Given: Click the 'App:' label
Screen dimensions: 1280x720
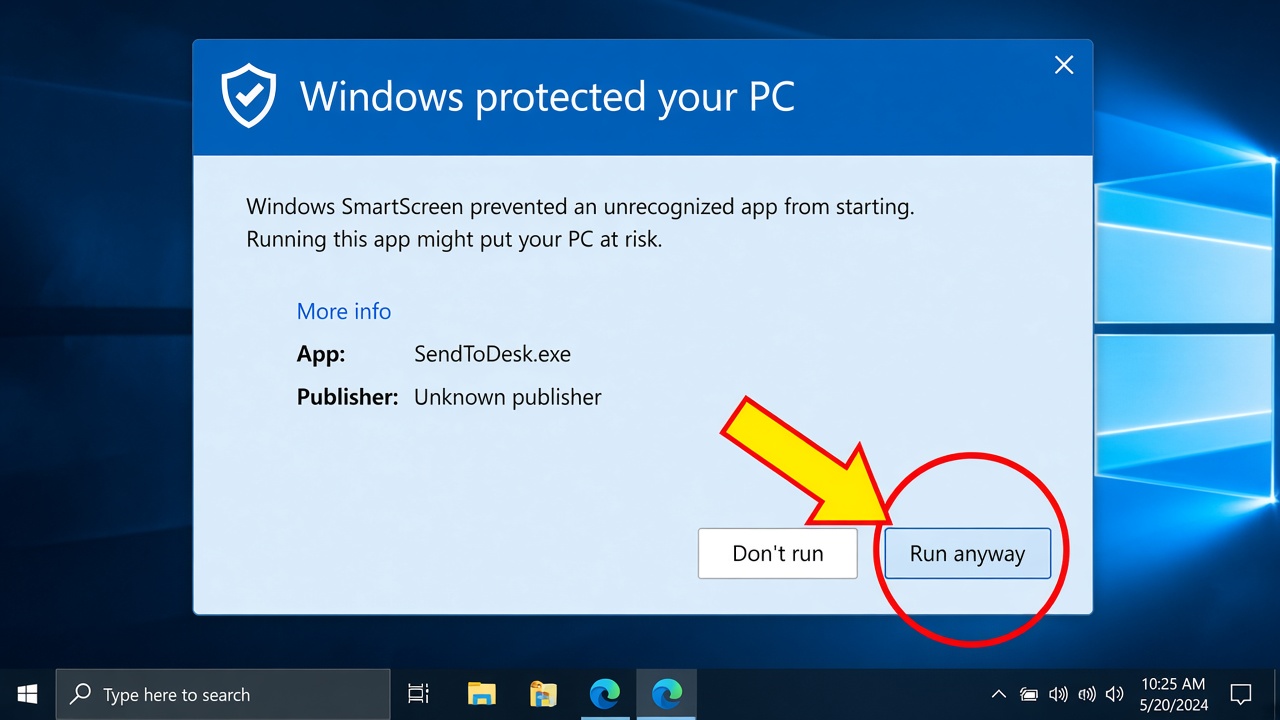Looking at the screenshot, I should pyautogui.click(x=321, y=354).
